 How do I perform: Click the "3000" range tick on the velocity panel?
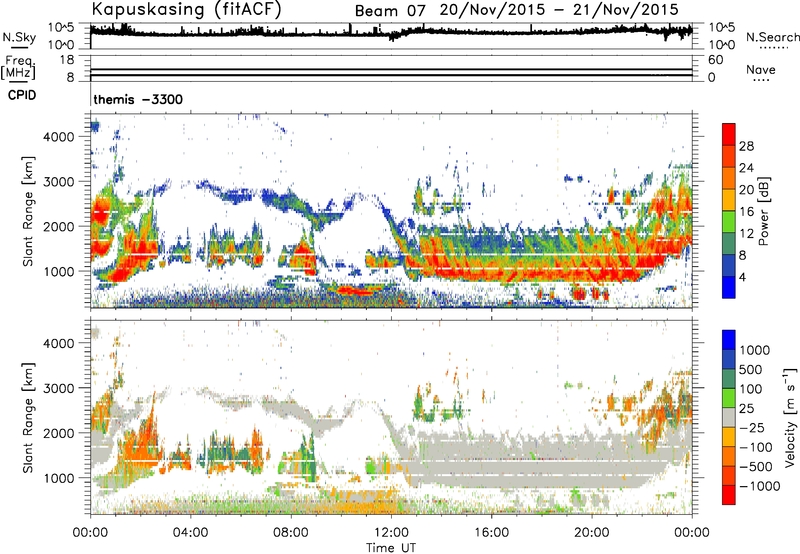click(58, 388)
